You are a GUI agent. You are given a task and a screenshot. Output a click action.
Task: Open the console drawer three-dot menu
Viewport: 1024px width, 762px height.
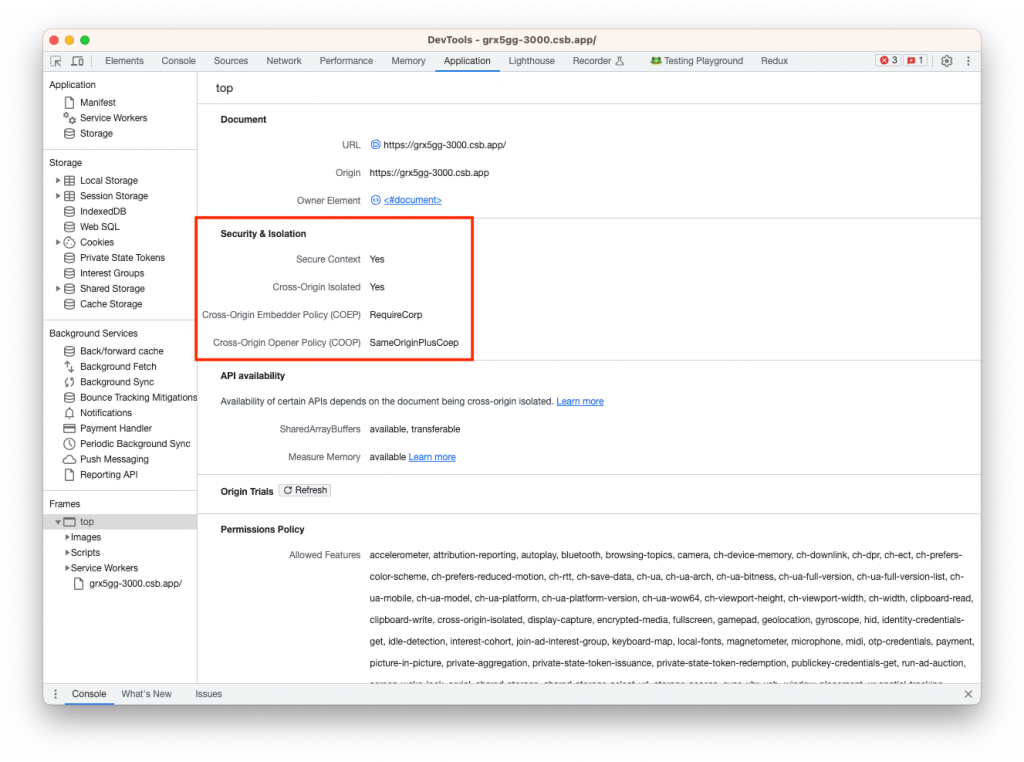[56, 694]
